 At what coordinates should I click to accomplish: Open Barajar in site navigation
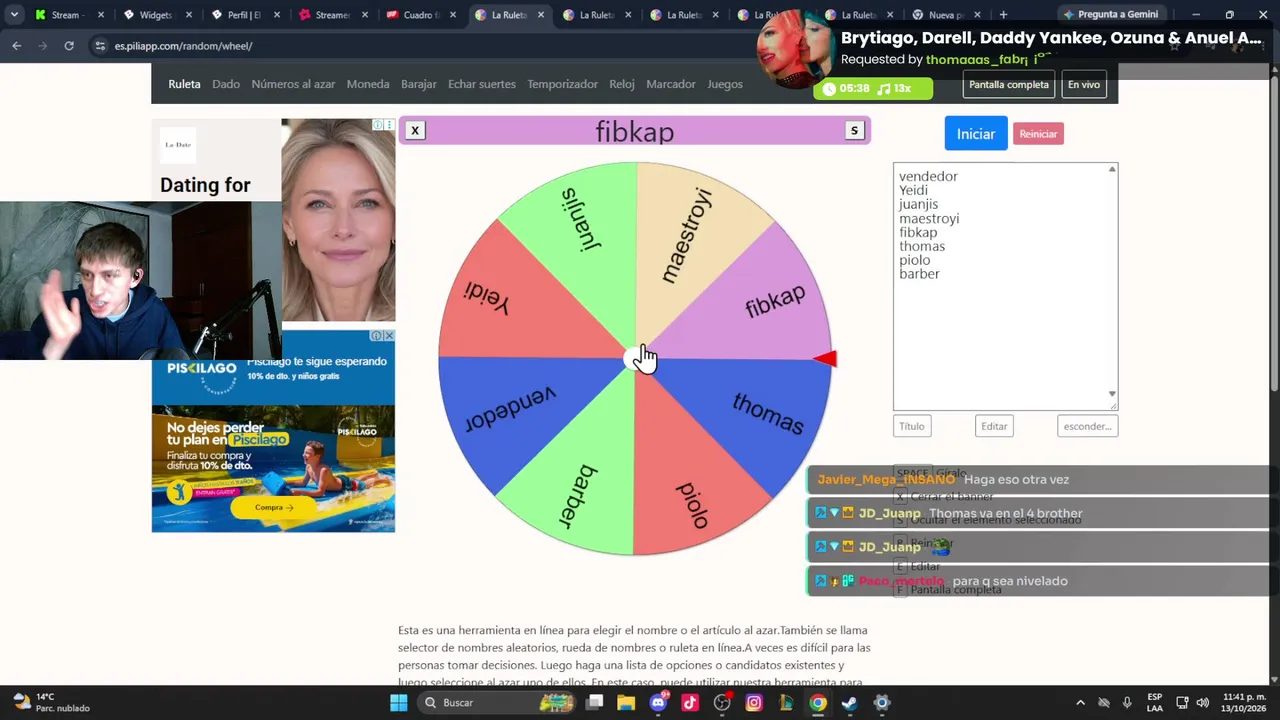tap(419, 84)
